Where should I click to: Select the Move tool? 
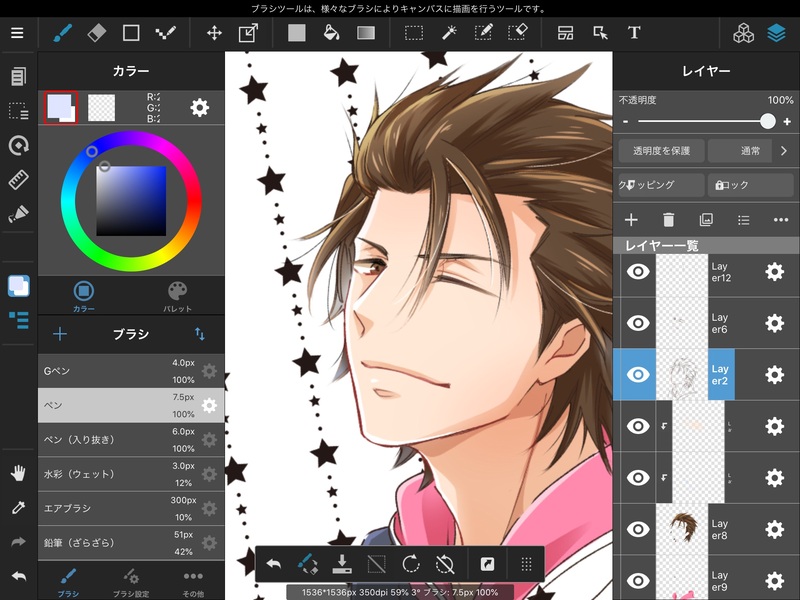click(x=214, y=33)
